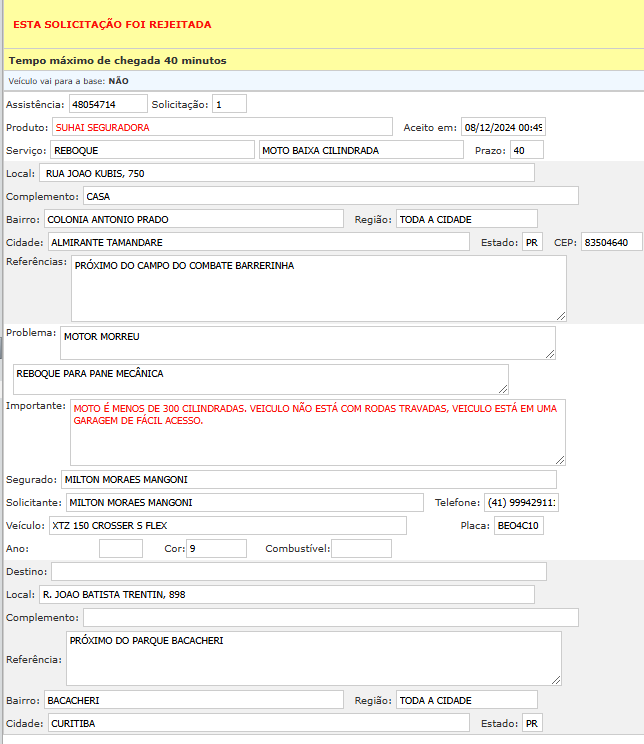Click the Placa field
Image resolution: width=644 pixels, height=744 pixels.
click(519, 525)
